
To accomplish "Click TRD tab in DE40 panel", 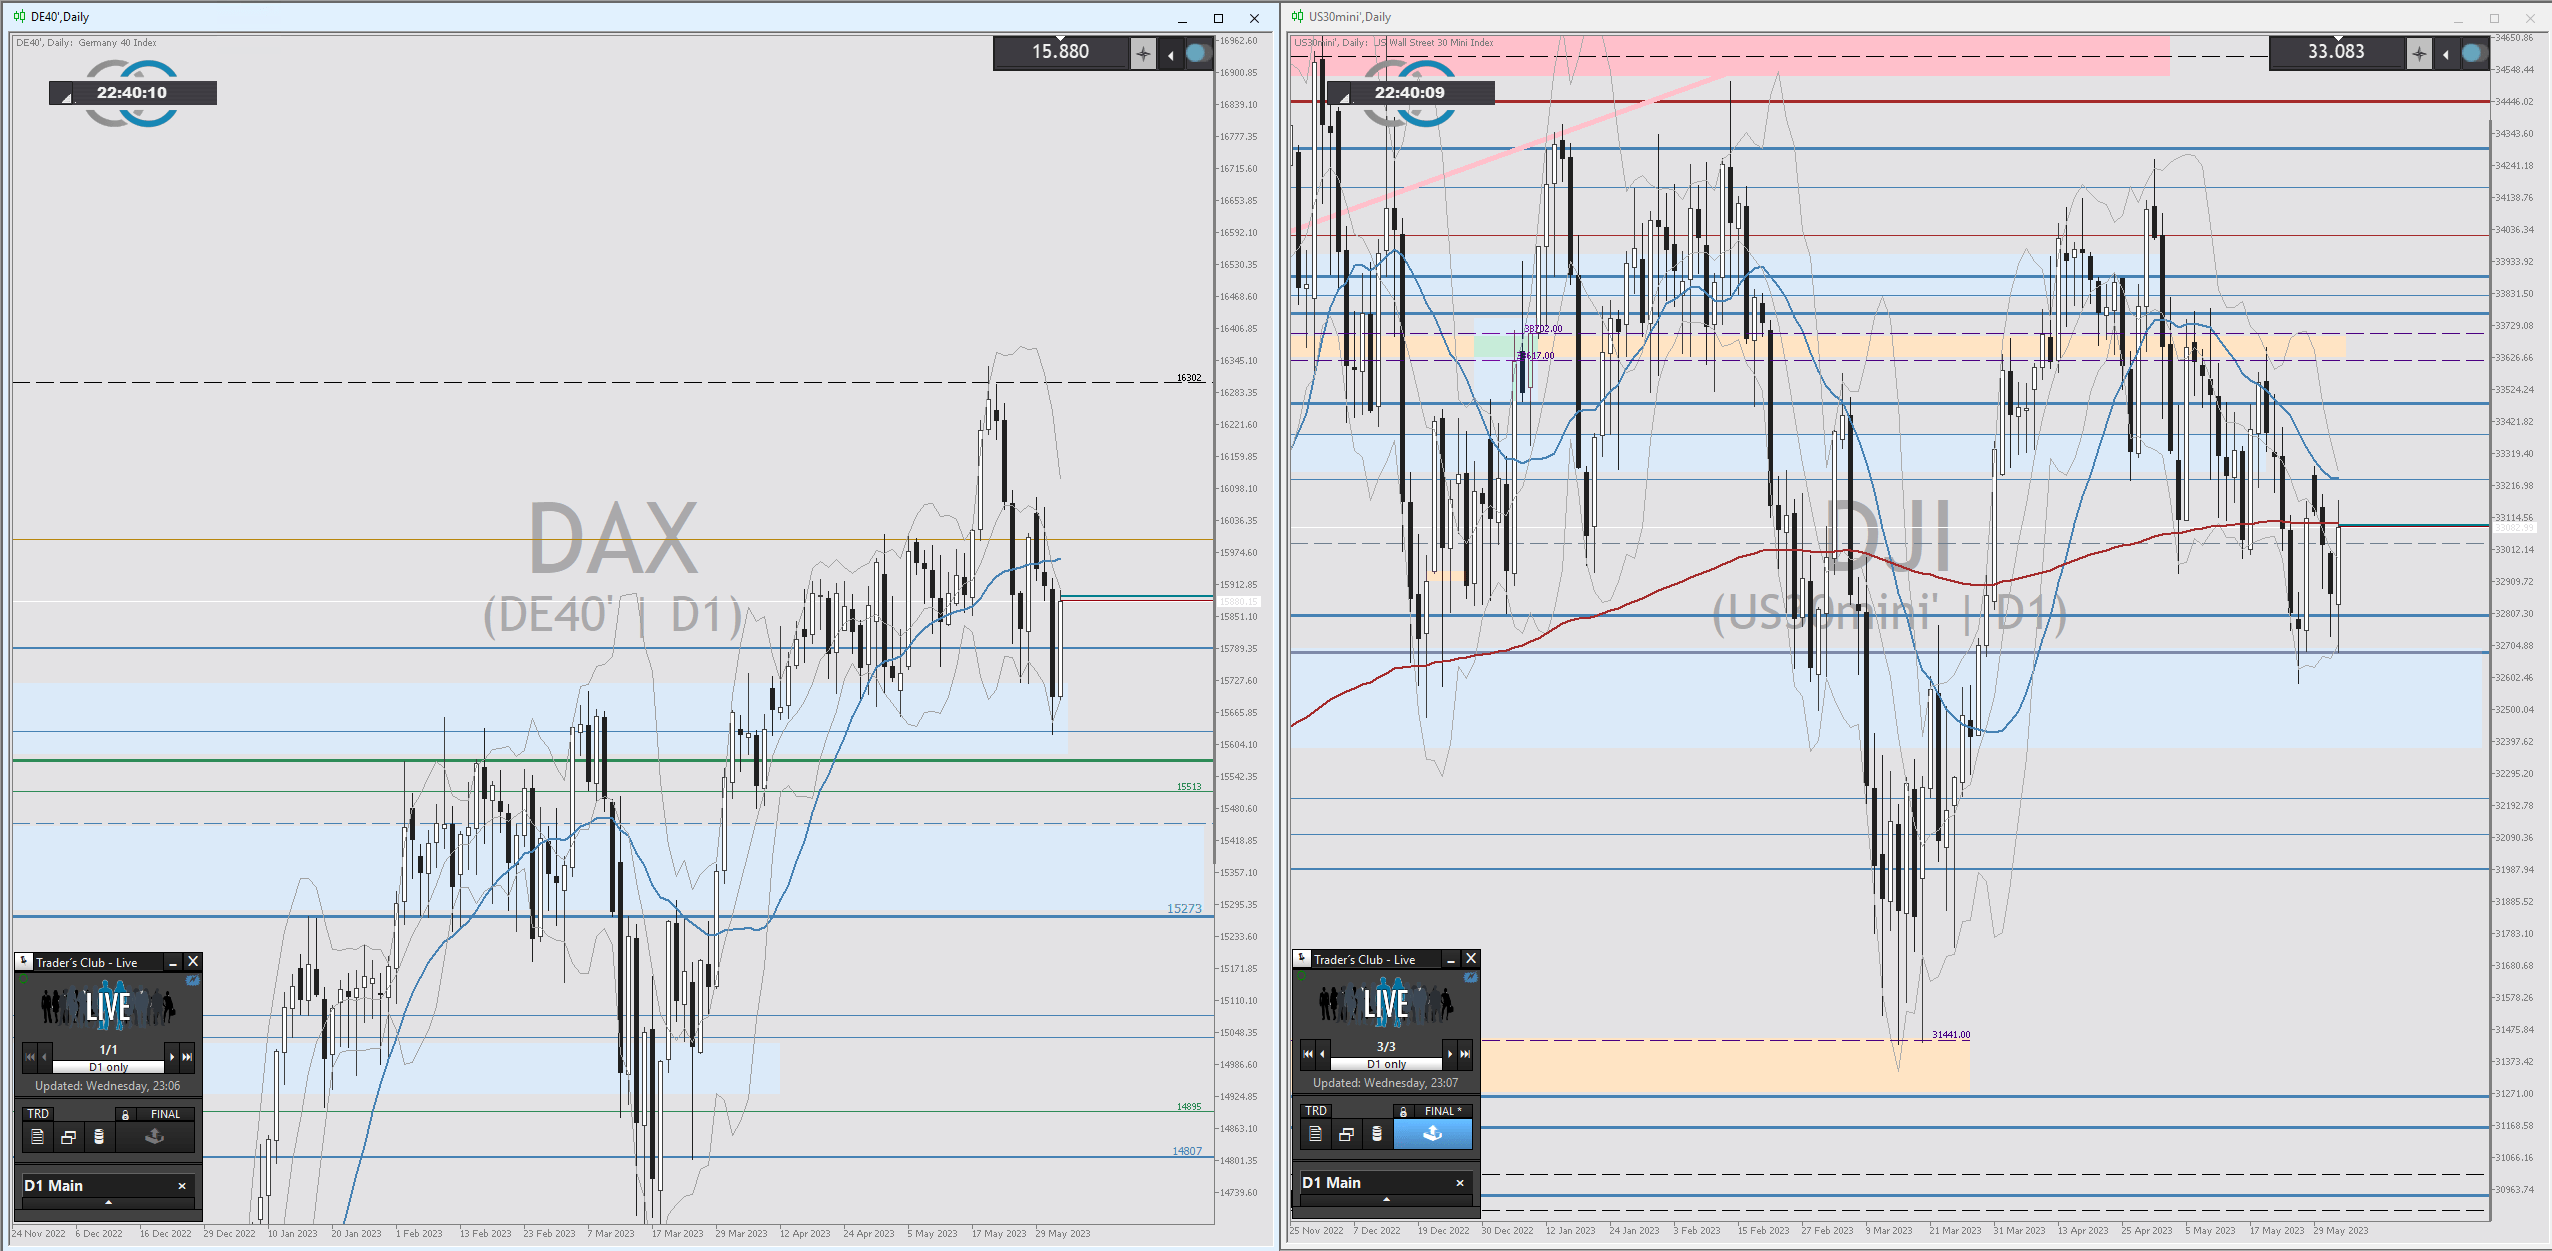I will [x=38, y=1113].
